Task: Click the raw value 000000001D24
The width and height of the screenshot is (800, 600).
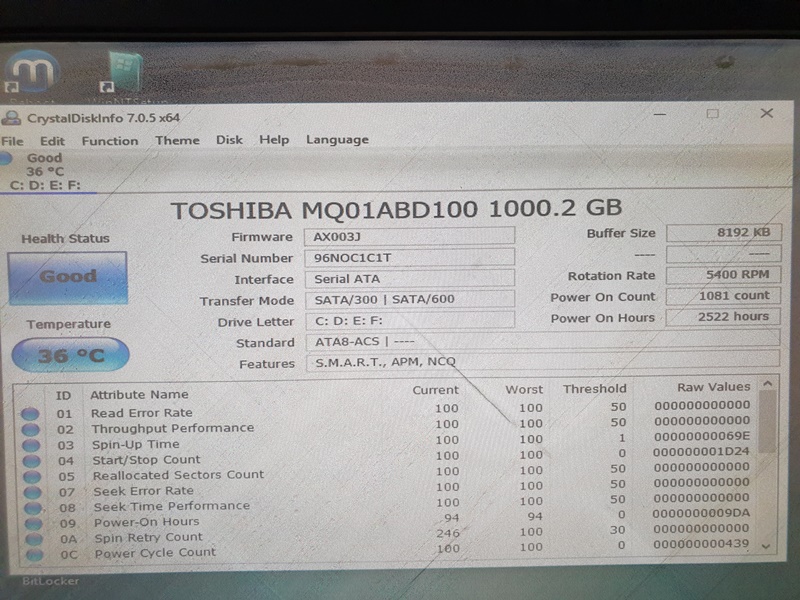Action: 701,452
